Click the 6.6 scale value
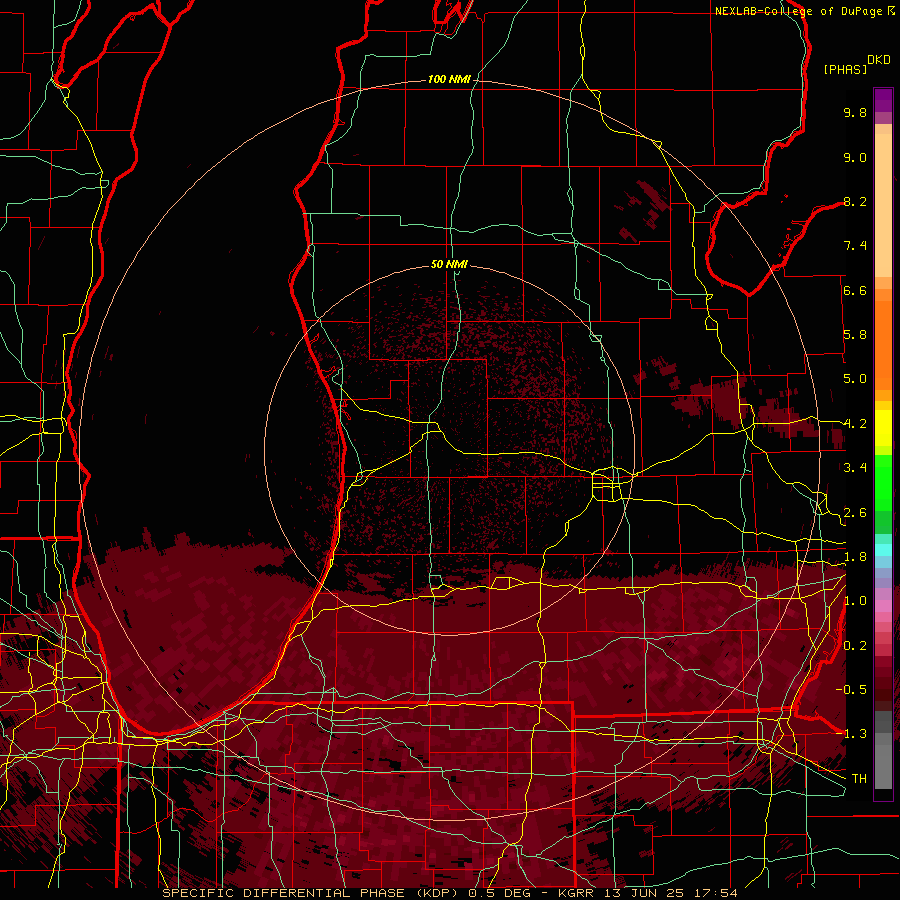 [x=855, y=290]
